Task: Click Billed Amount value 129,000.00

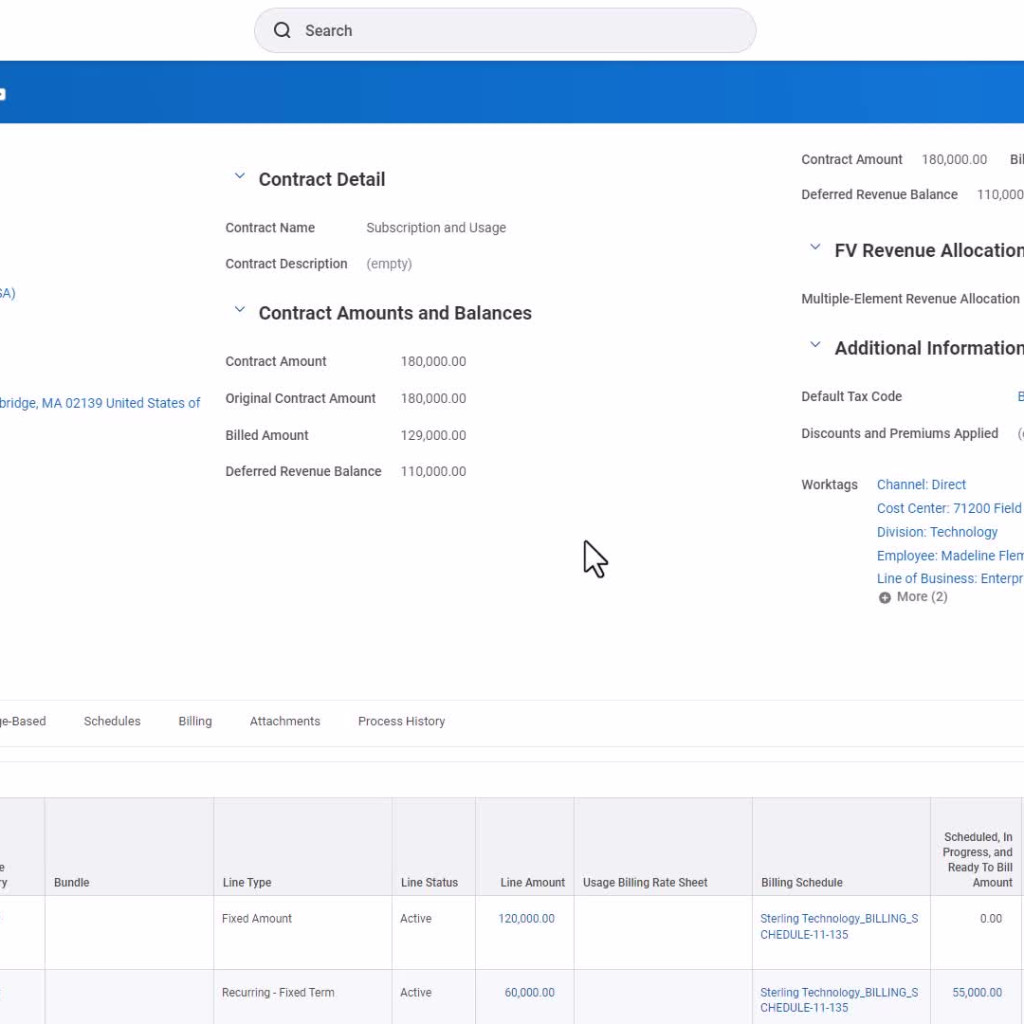Action: tap(433, 435)
